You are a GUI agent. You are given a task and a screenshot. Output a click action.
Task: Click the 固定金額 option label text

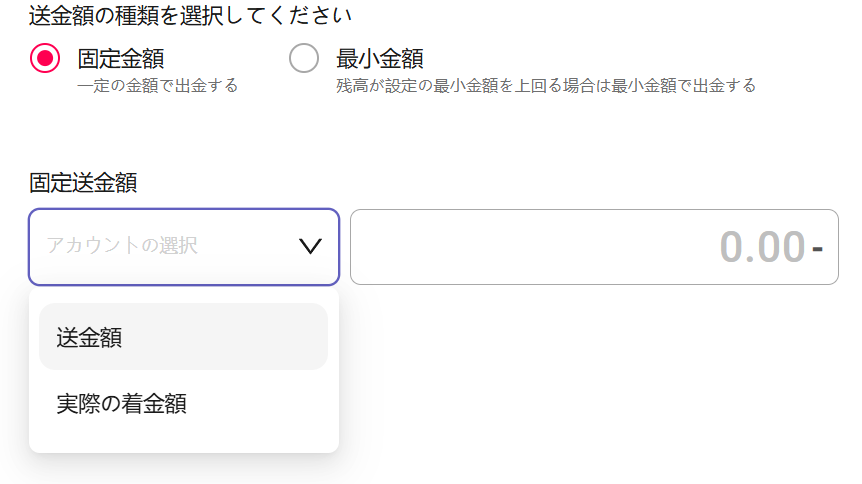point(121,59)
